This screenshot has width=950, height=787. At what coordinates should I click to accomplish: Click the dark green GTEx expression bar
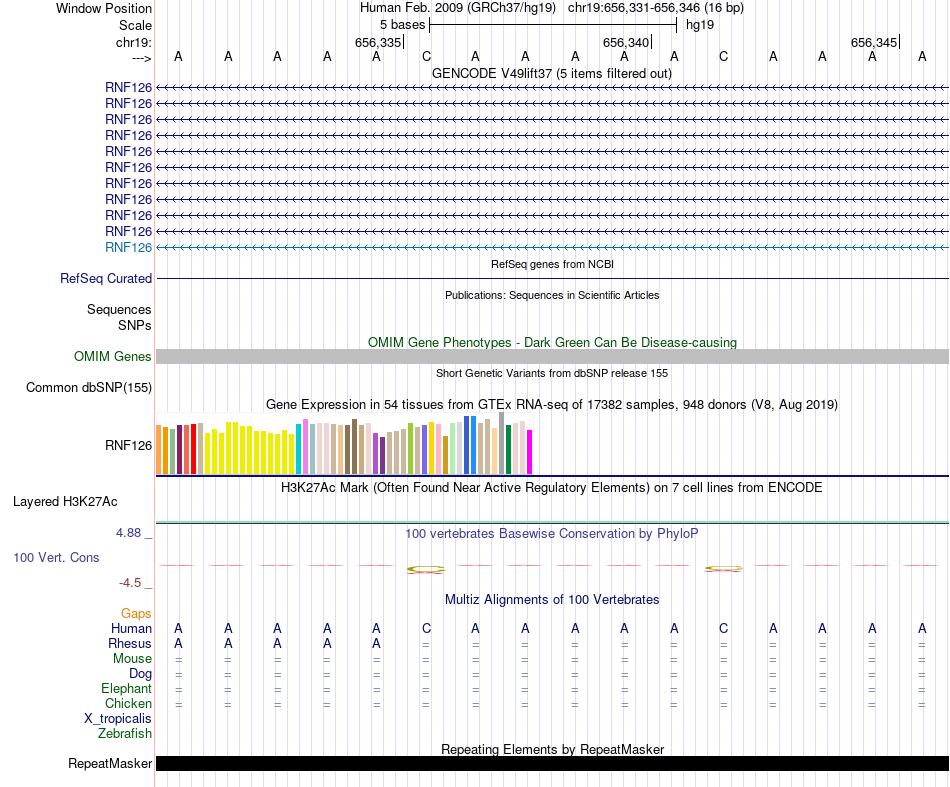tap(509, 449)
